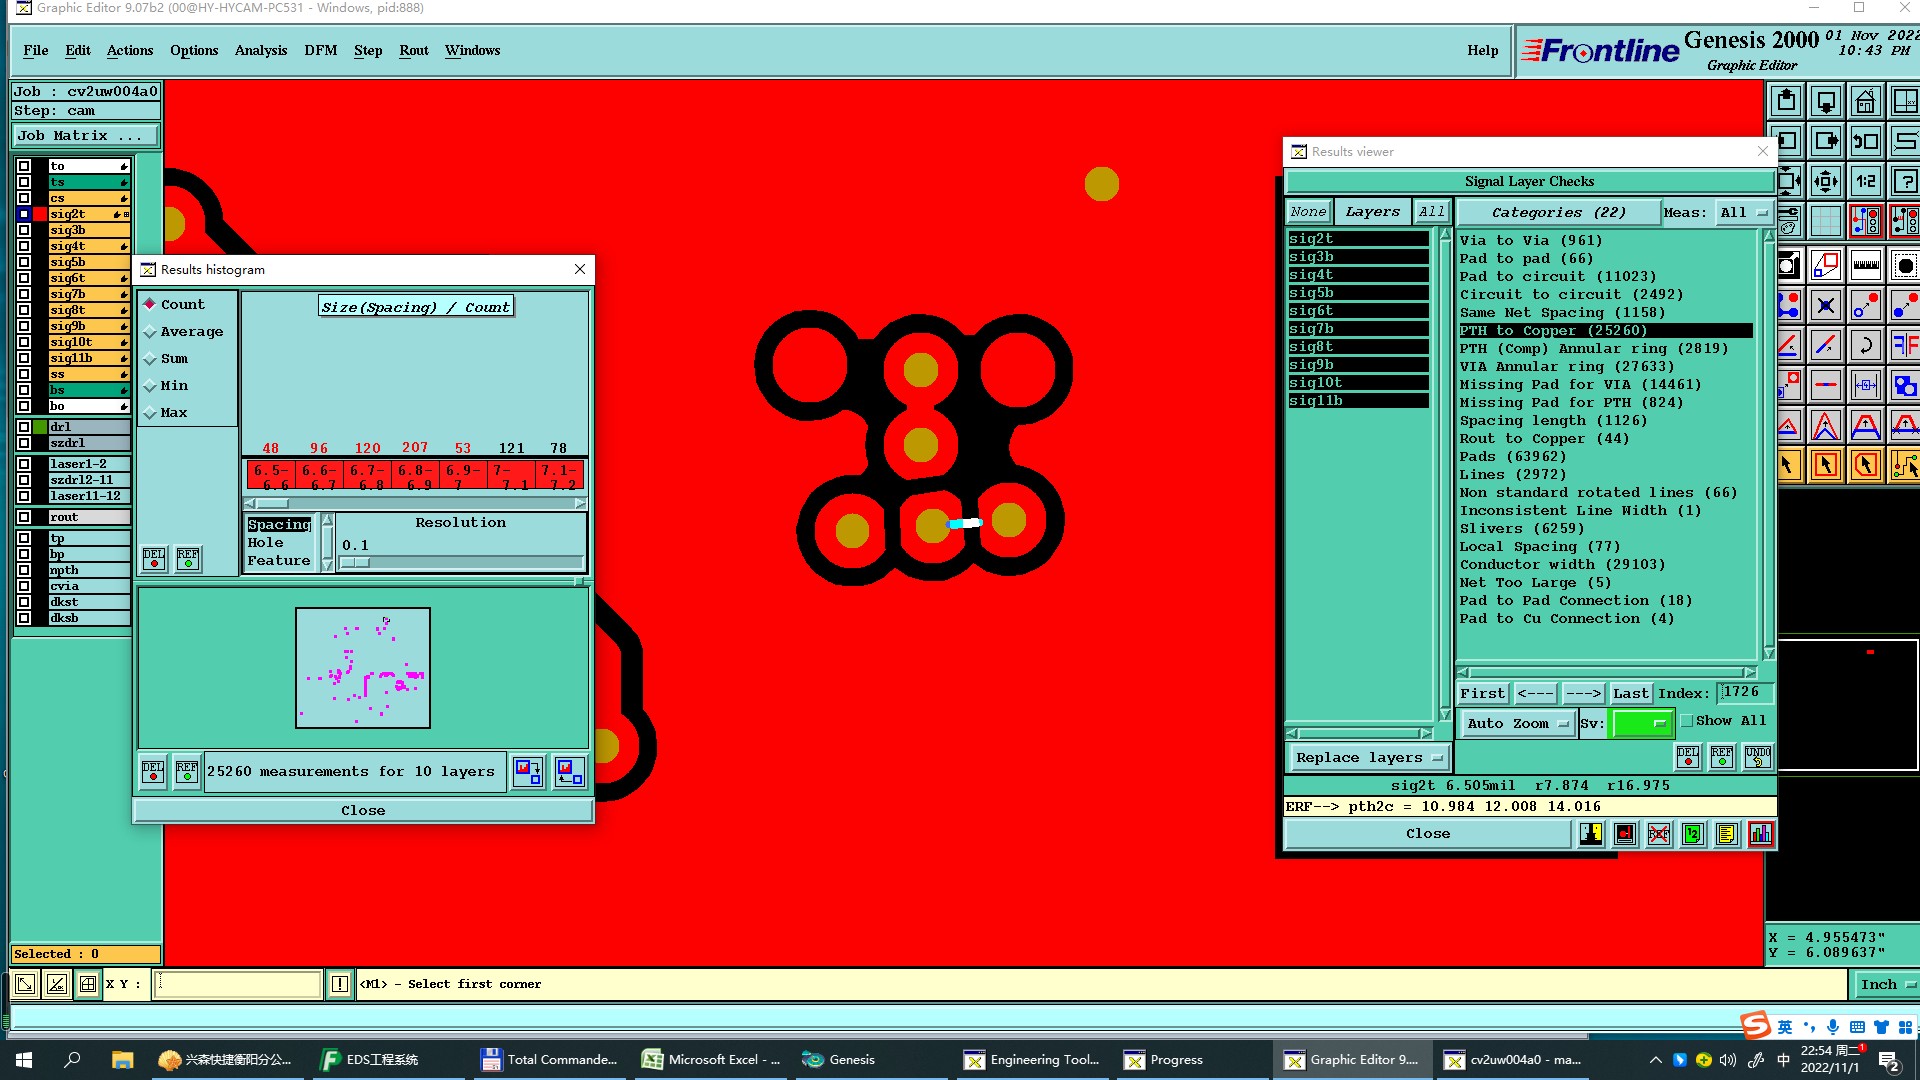Viewport: 1920px width, 1080px height.
Task: Open the Analysis menu
Action: [260, 50]
